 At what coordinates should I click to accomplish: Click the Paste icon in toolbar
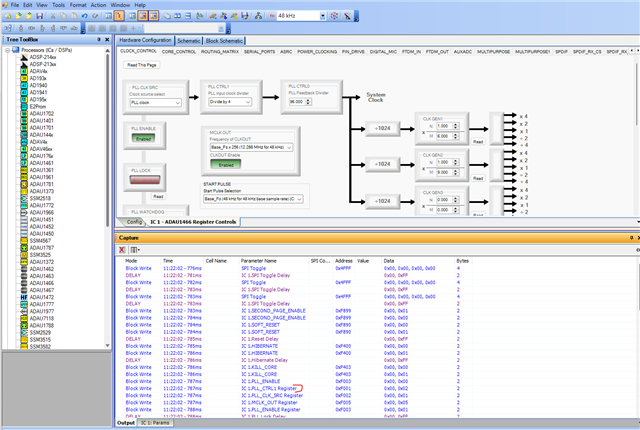[x=74, y=16]
